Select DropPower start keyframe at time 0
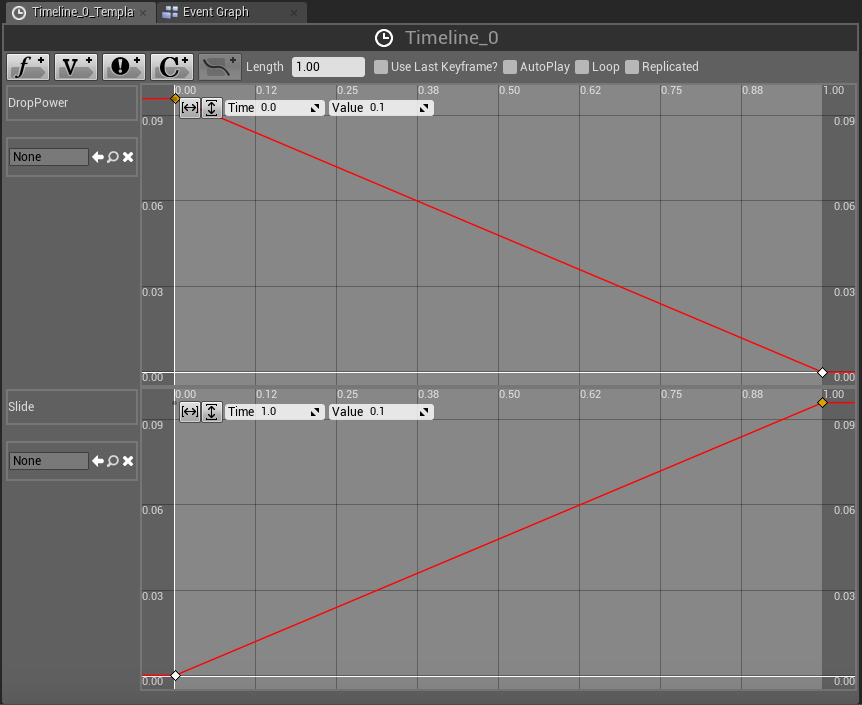The image size is (862, 705). (x=175, y=99)
